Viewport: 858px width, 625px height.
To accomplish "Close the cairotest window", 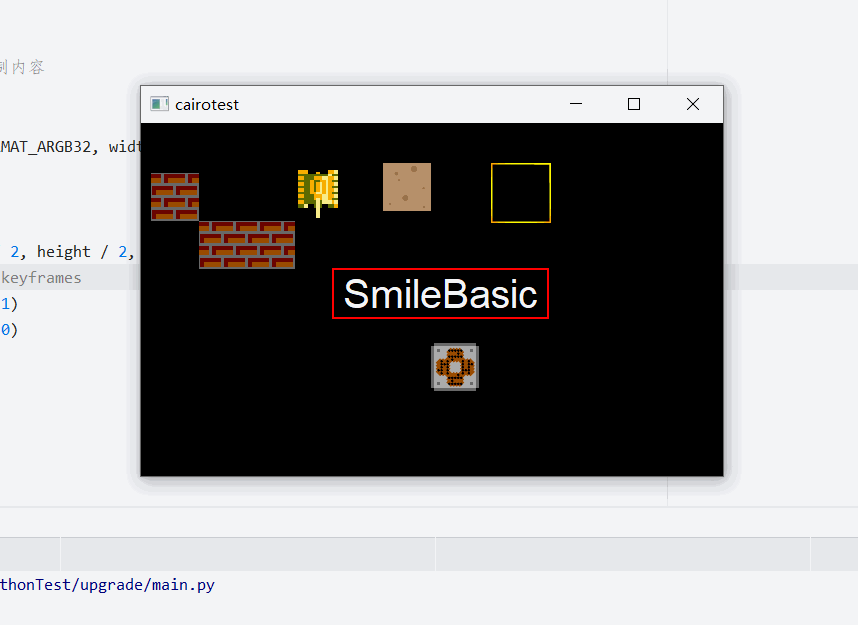I will [693, 104].
